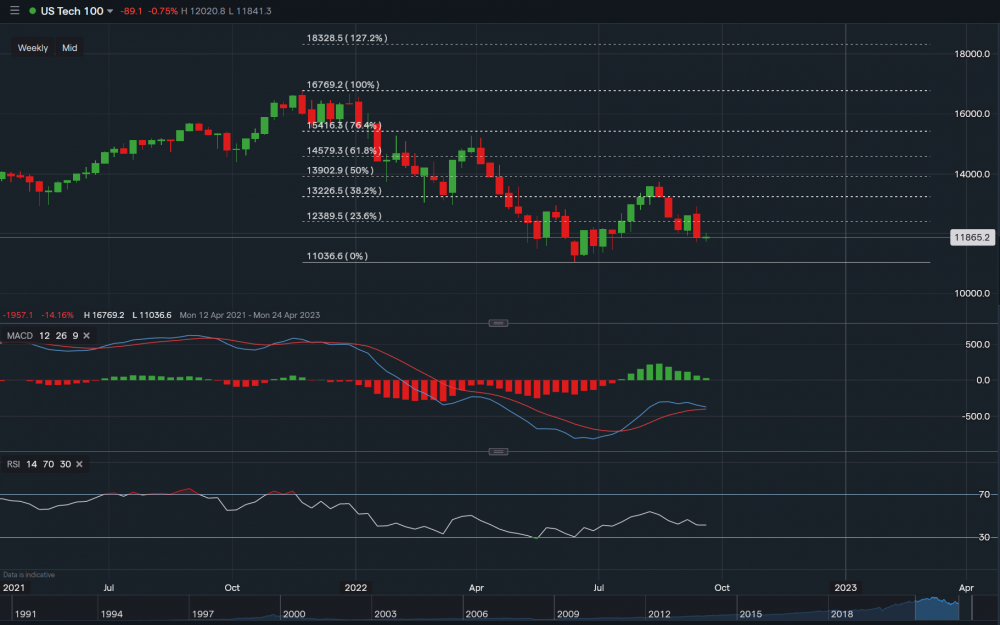
Task: Open RSI indicator settings label
Action: click(12, 464)
